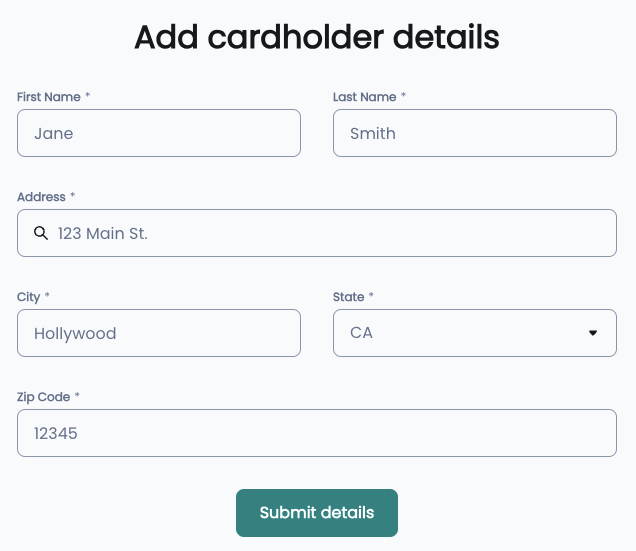This screenshot has height=551, width=636.
Task: Click the Zip Code label text
Action: tap(43, 397)
